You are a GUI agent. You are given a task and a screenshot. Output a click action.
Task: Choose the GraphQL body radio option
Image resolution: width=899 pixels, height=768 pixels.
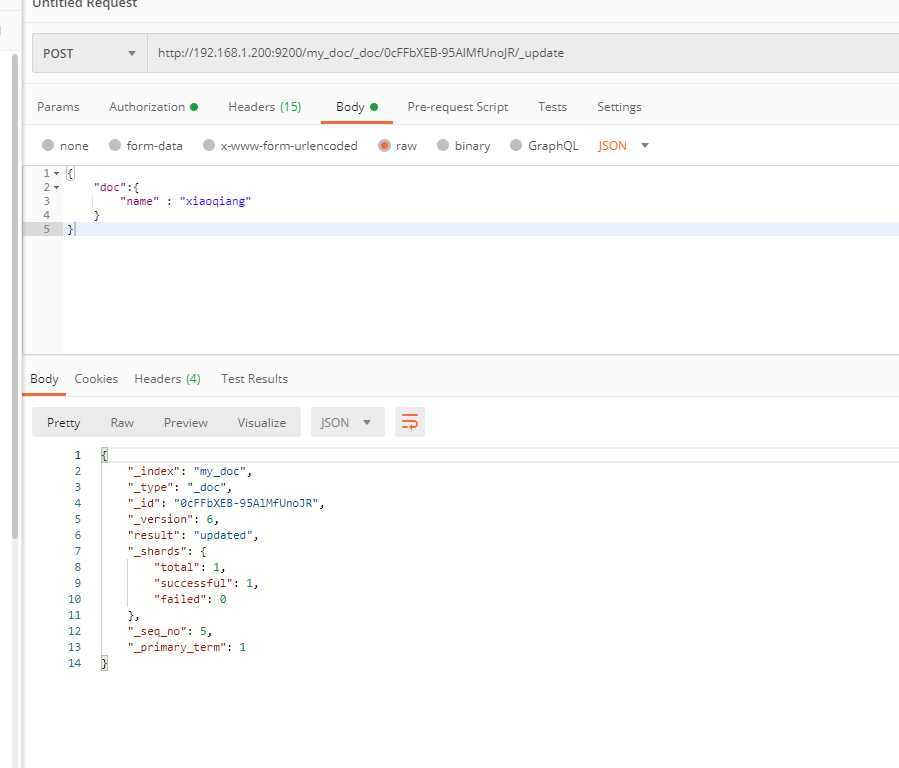[x=516, y=146]
